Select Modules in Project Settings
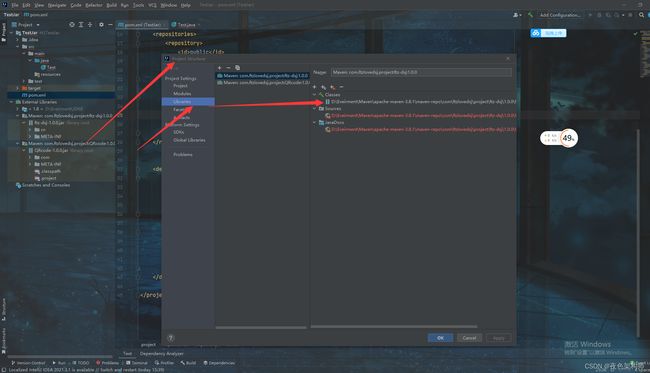The width and height of the screenshot is (650, 373). (x=182, y=94)
